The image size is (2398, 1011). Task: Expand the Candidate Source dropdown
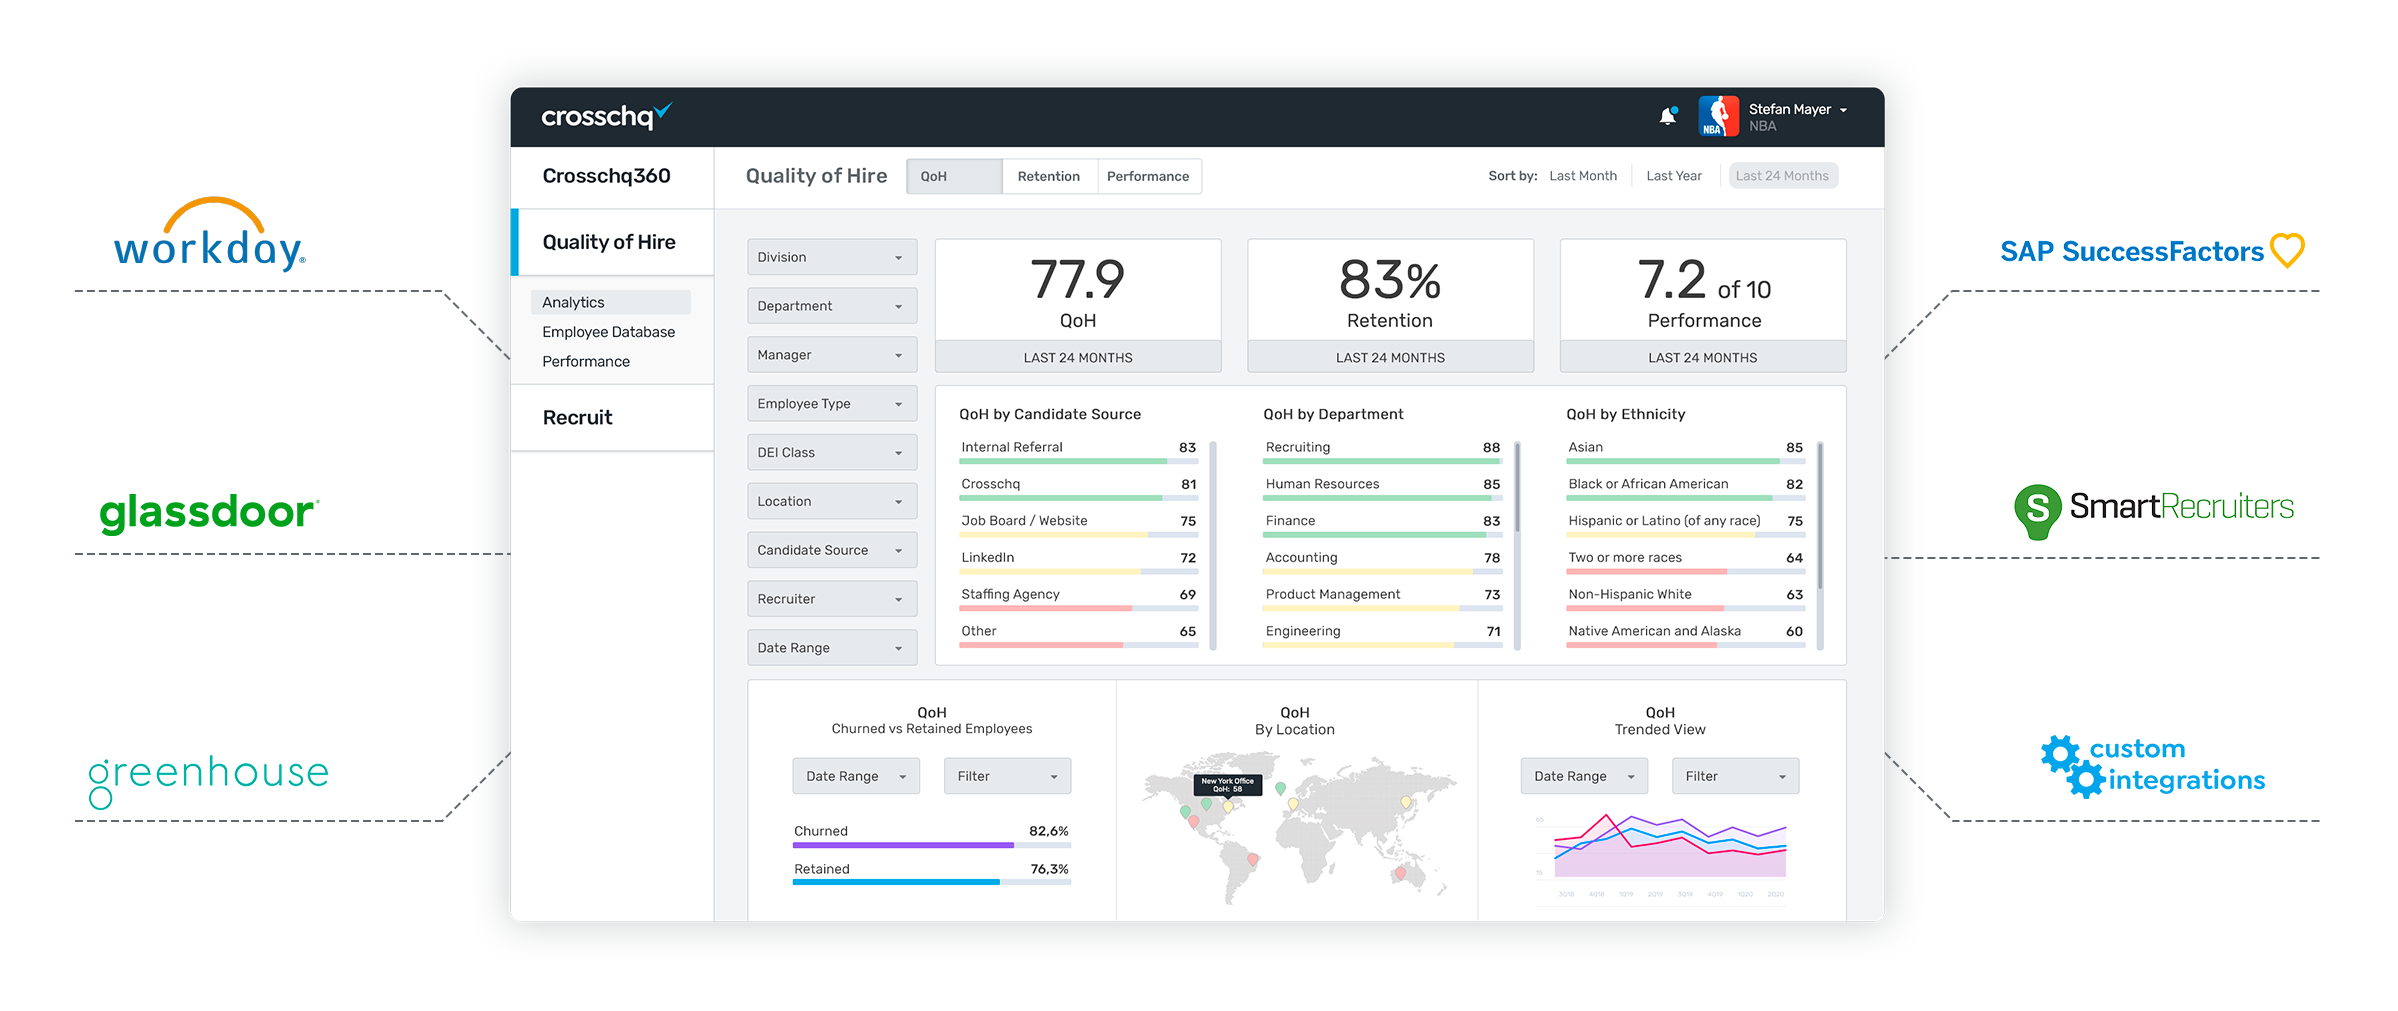coord(831,550)
